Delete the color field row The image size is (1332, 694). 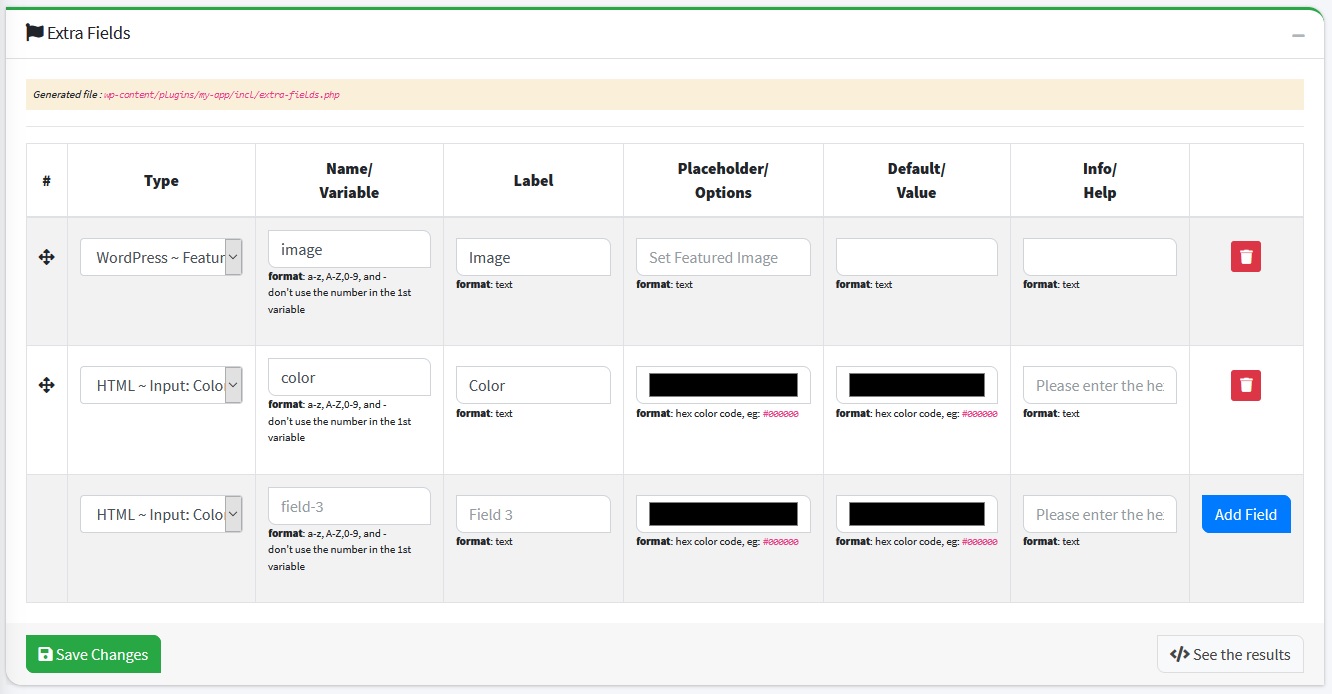pyautogui.click(x=1245, y=385)
